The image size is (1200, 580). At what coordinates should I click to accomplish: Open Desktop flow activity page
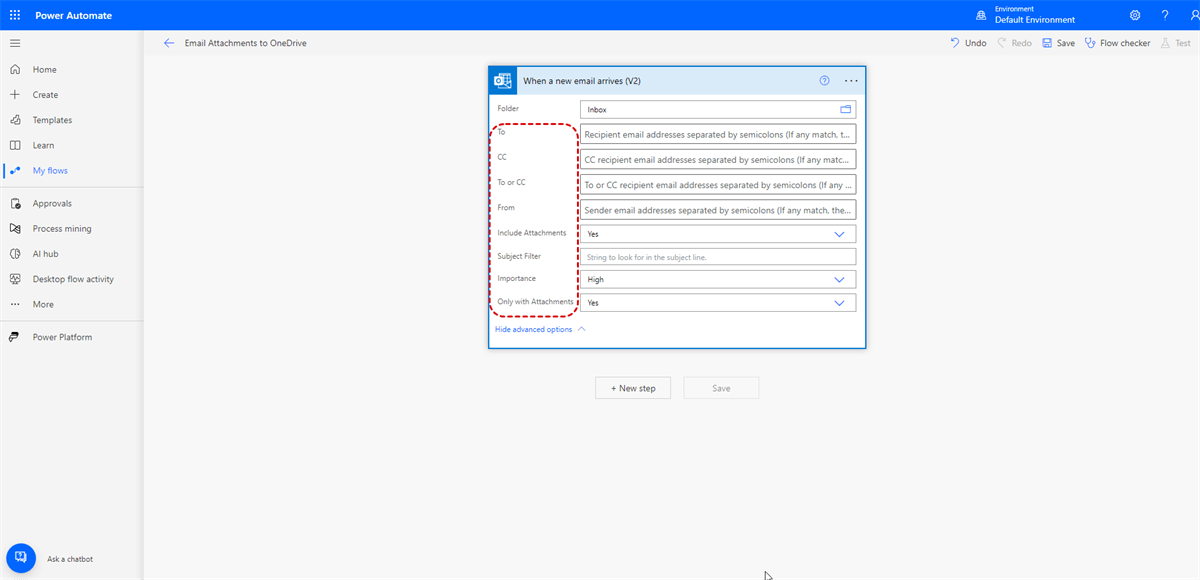coord(72,279)
